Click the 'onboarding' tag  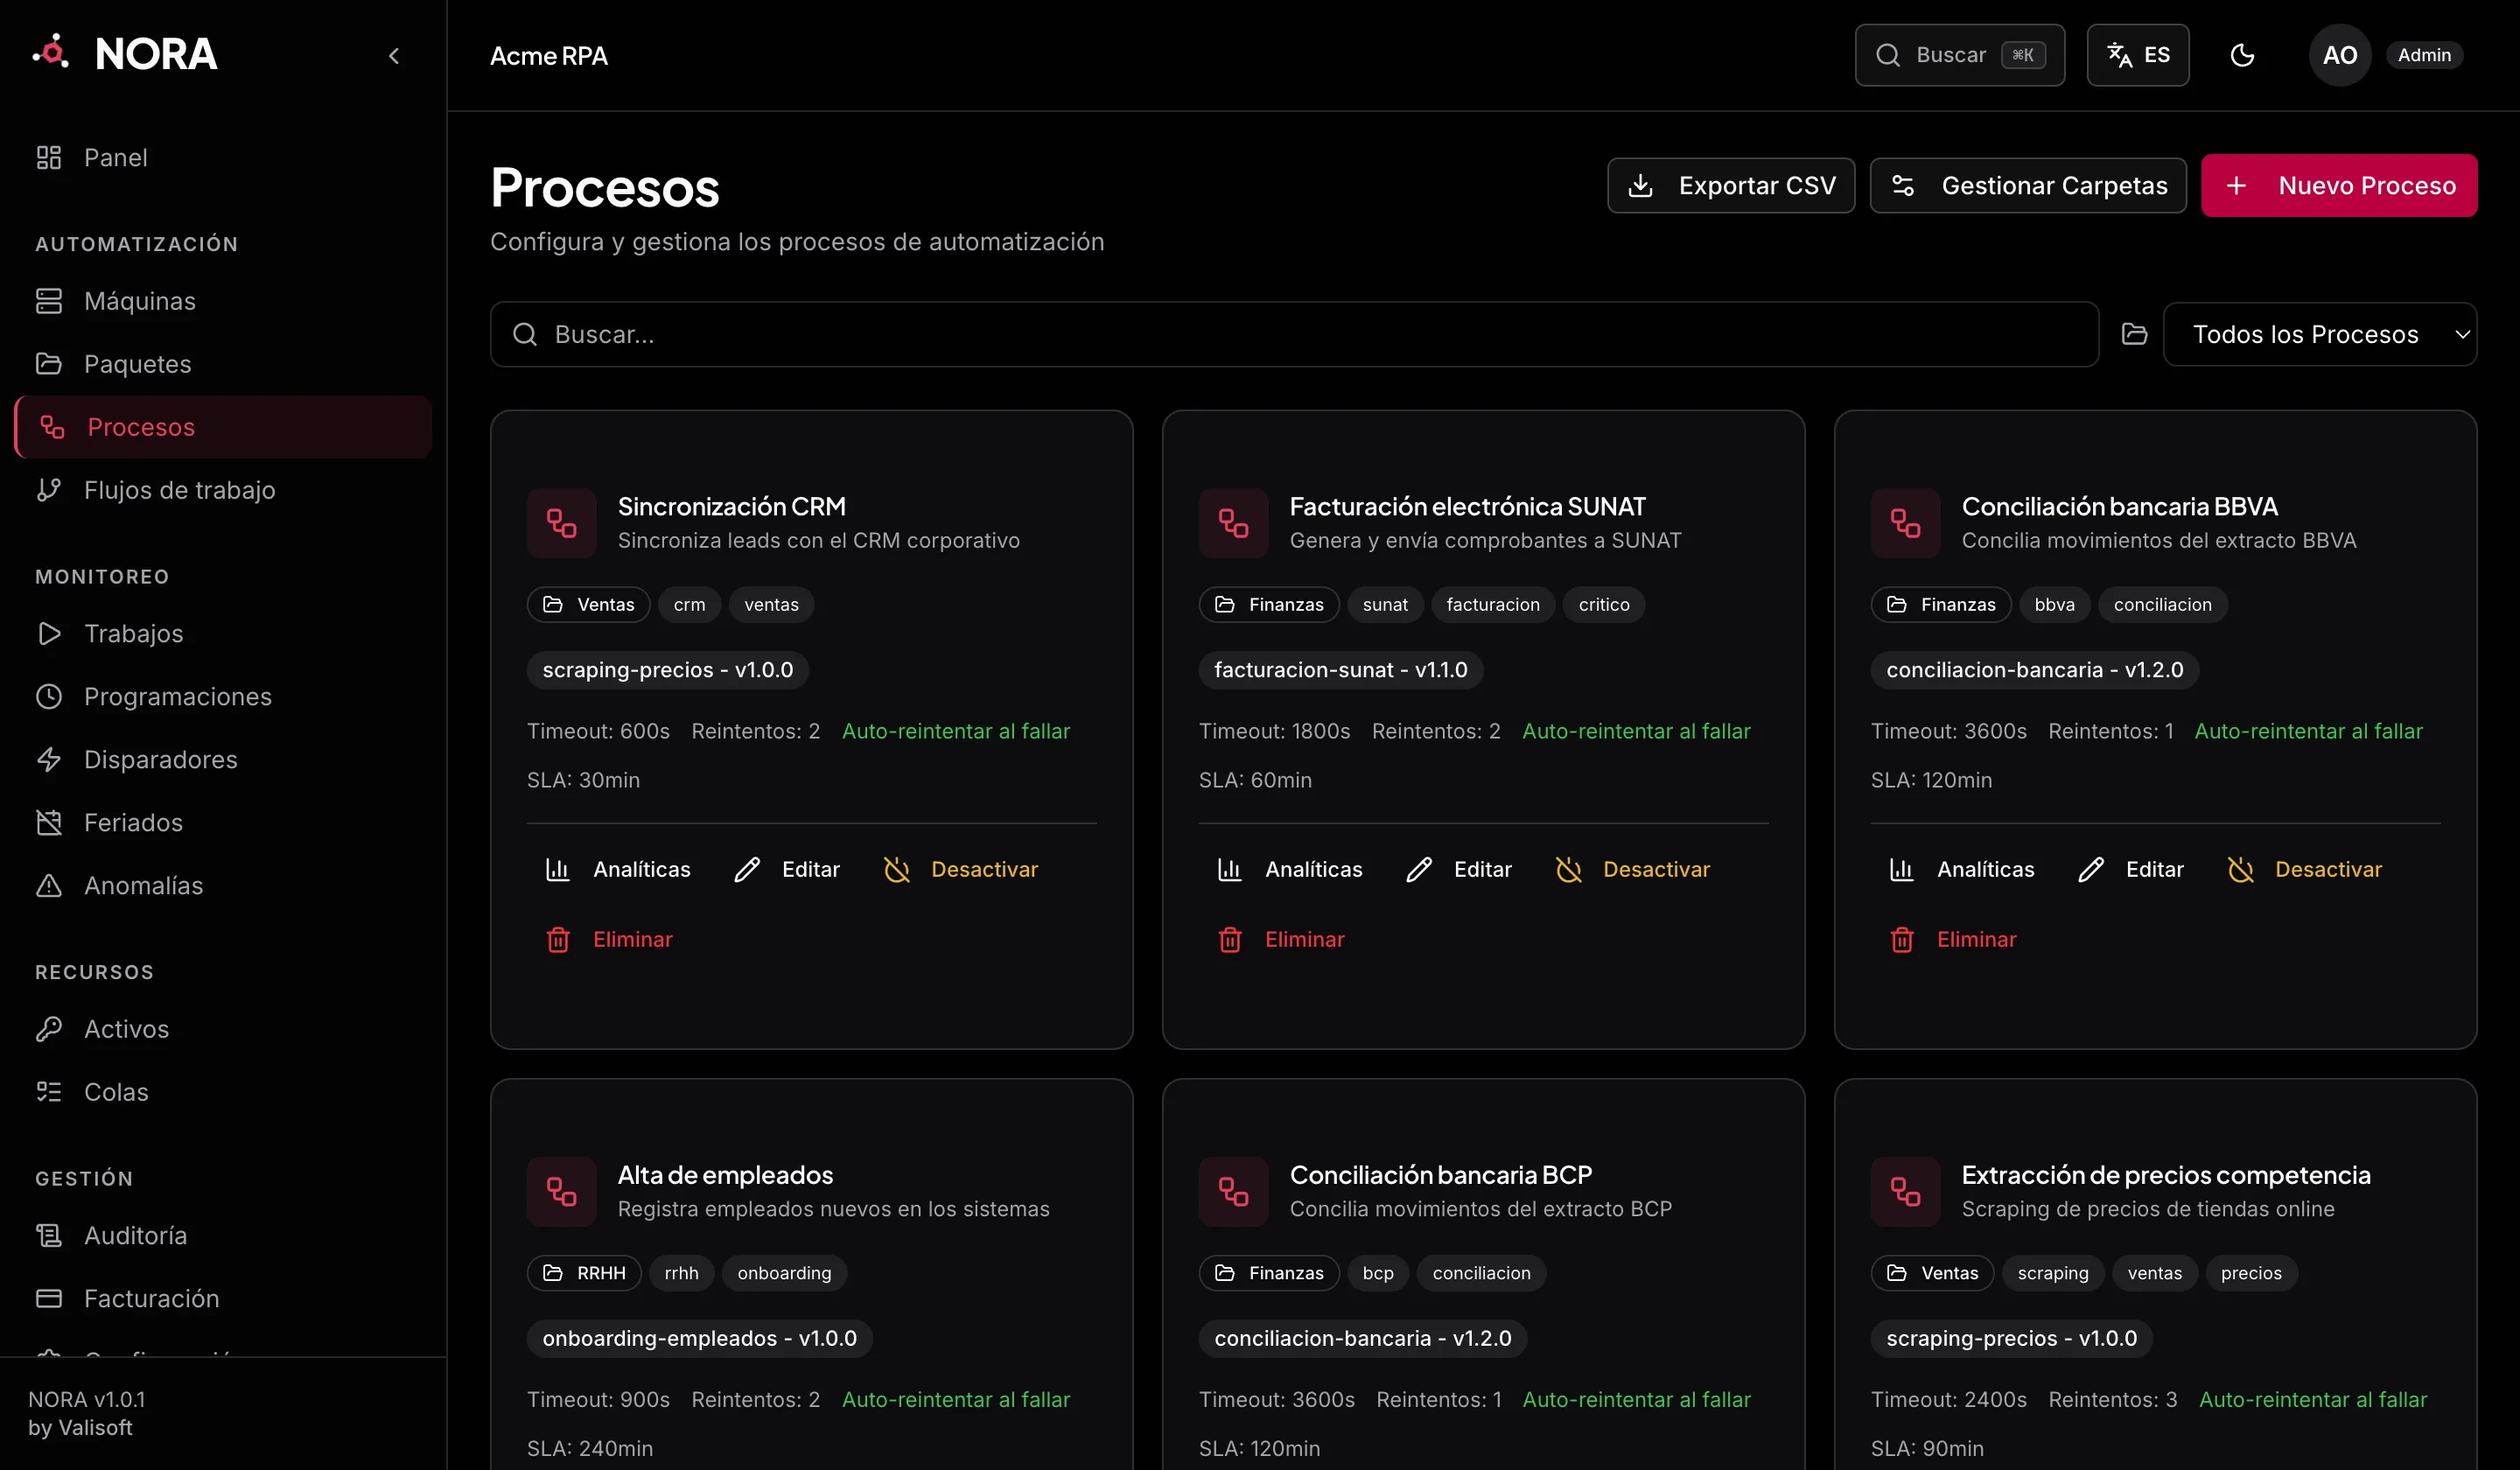click(x=784, y=1272)
